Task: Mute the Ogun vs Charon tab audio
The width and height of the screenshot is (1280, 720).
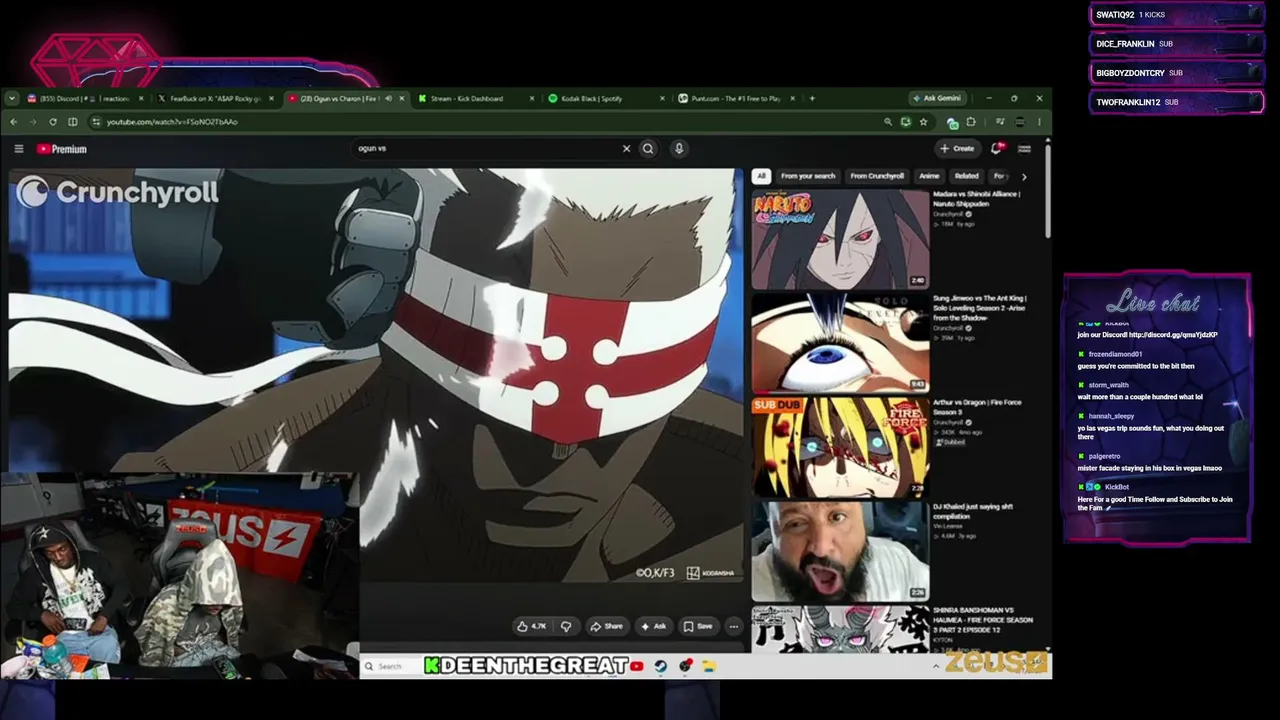Action: (388, 99)
